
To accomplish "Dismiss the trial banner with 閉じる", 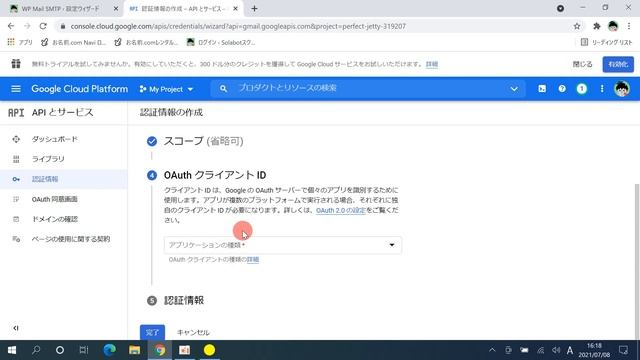I will [x=582, y=64].
